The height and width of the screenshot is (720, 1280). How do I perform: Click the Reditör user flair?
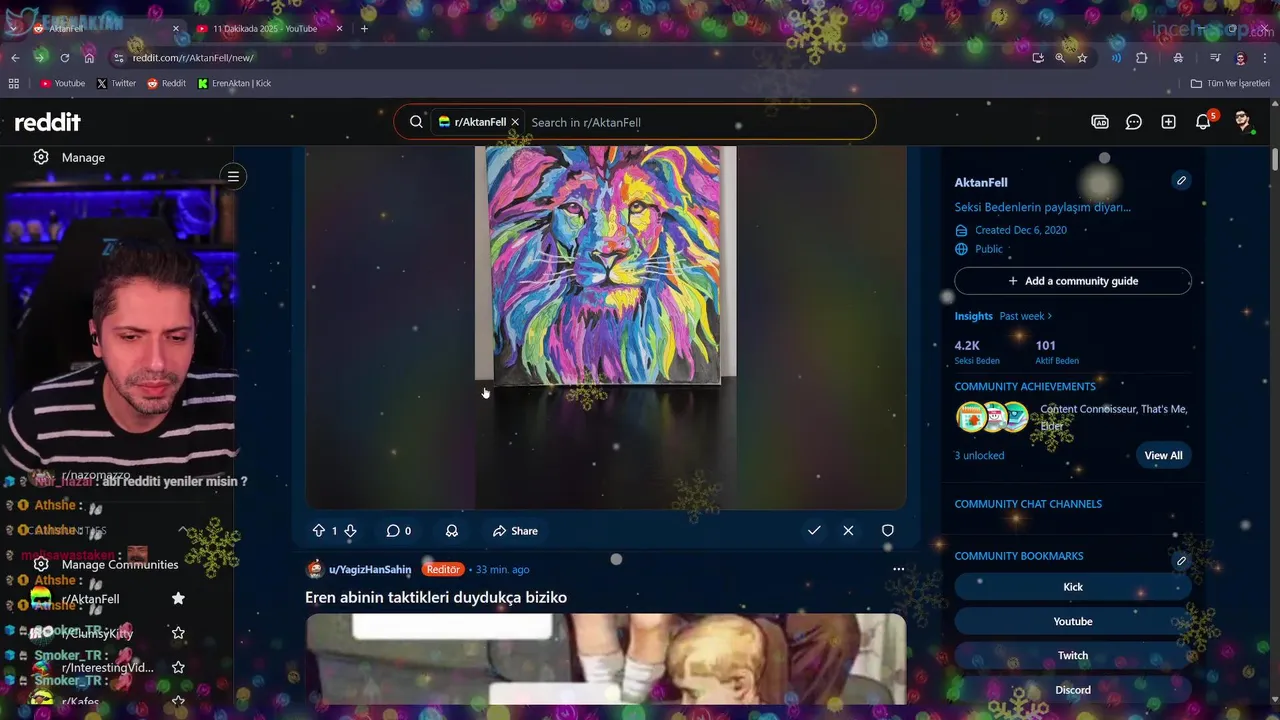click(x=443, y=570)
